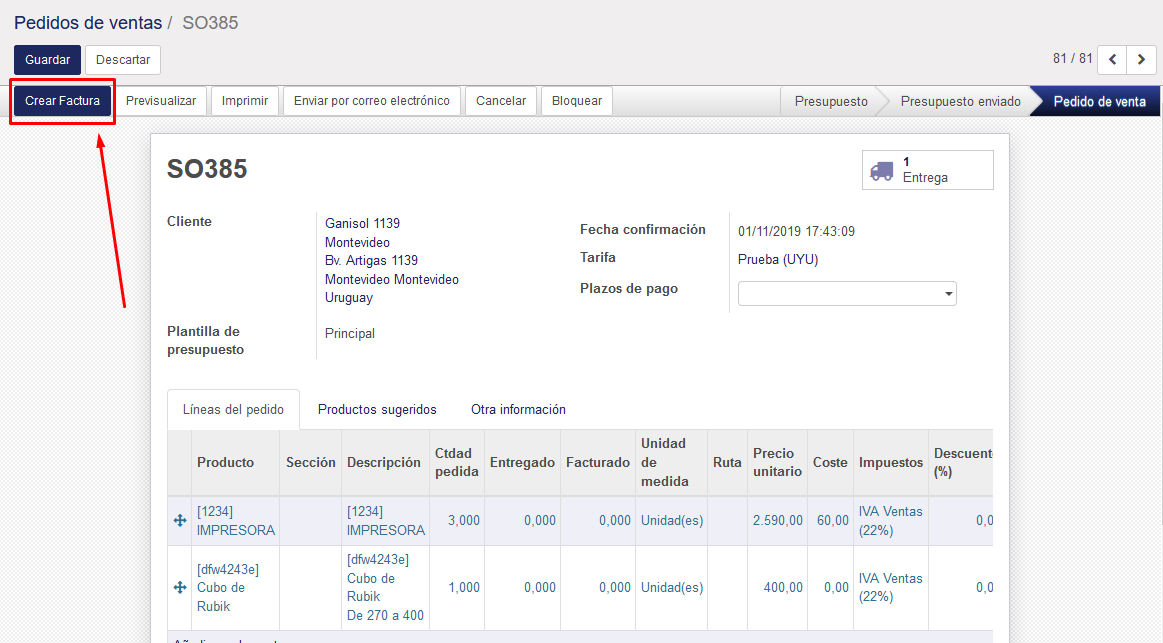Select the Presupuesto enviado stage

(x=961, y=102)
